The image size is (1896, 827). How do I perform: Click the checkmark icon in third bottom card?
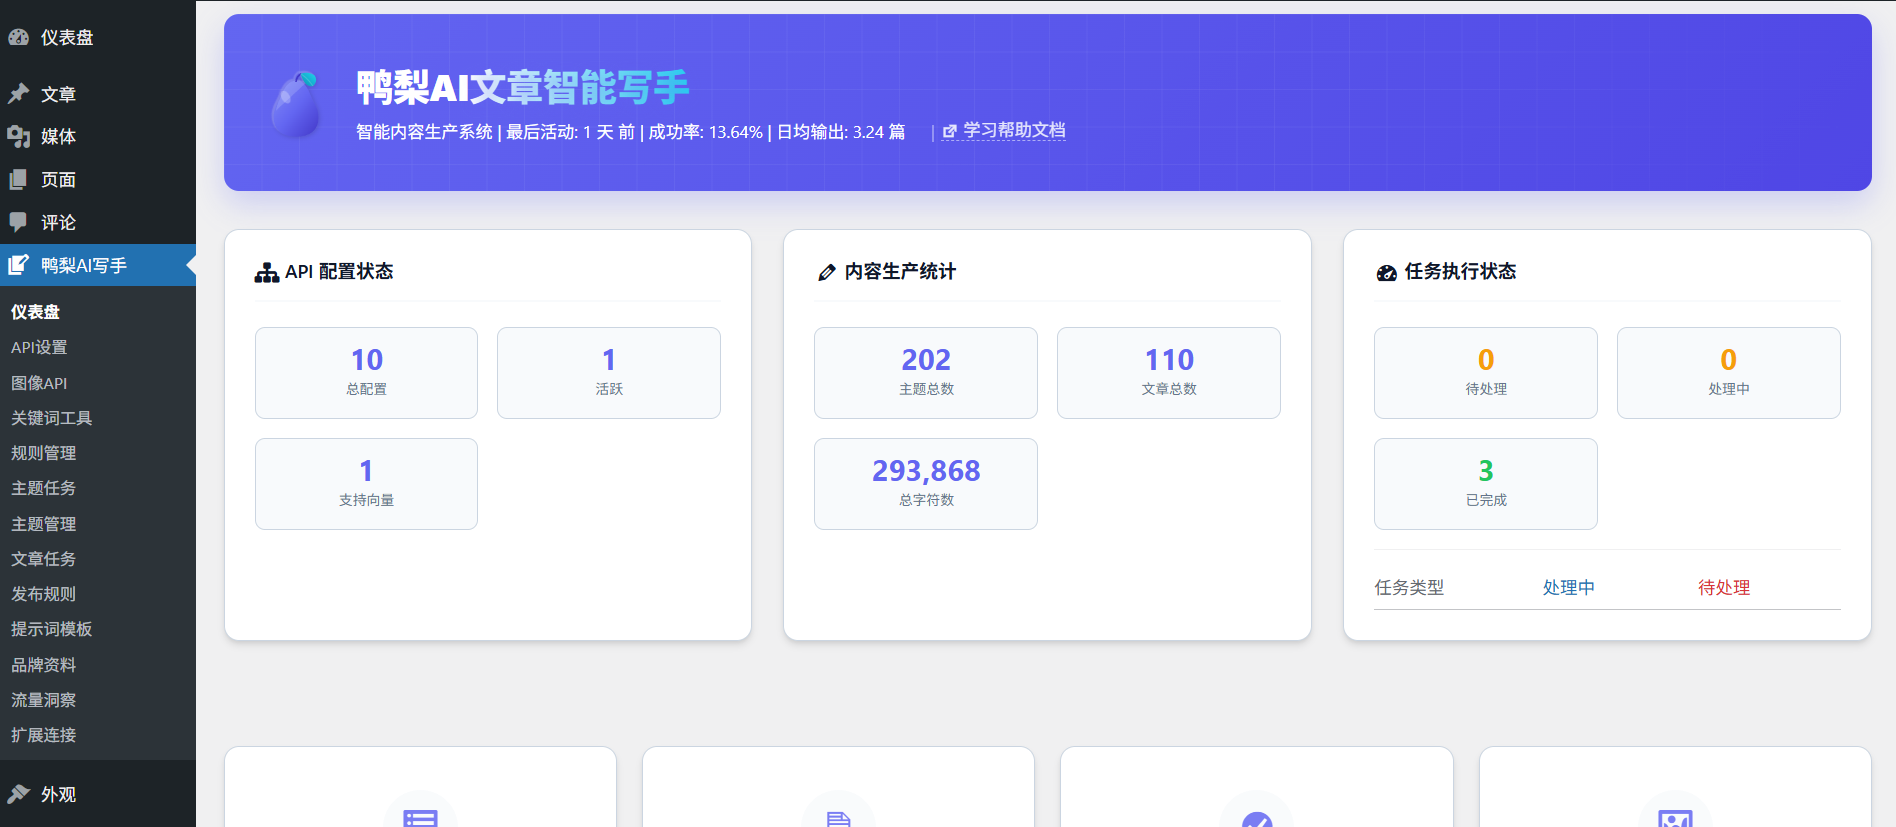coord(1257,819)
